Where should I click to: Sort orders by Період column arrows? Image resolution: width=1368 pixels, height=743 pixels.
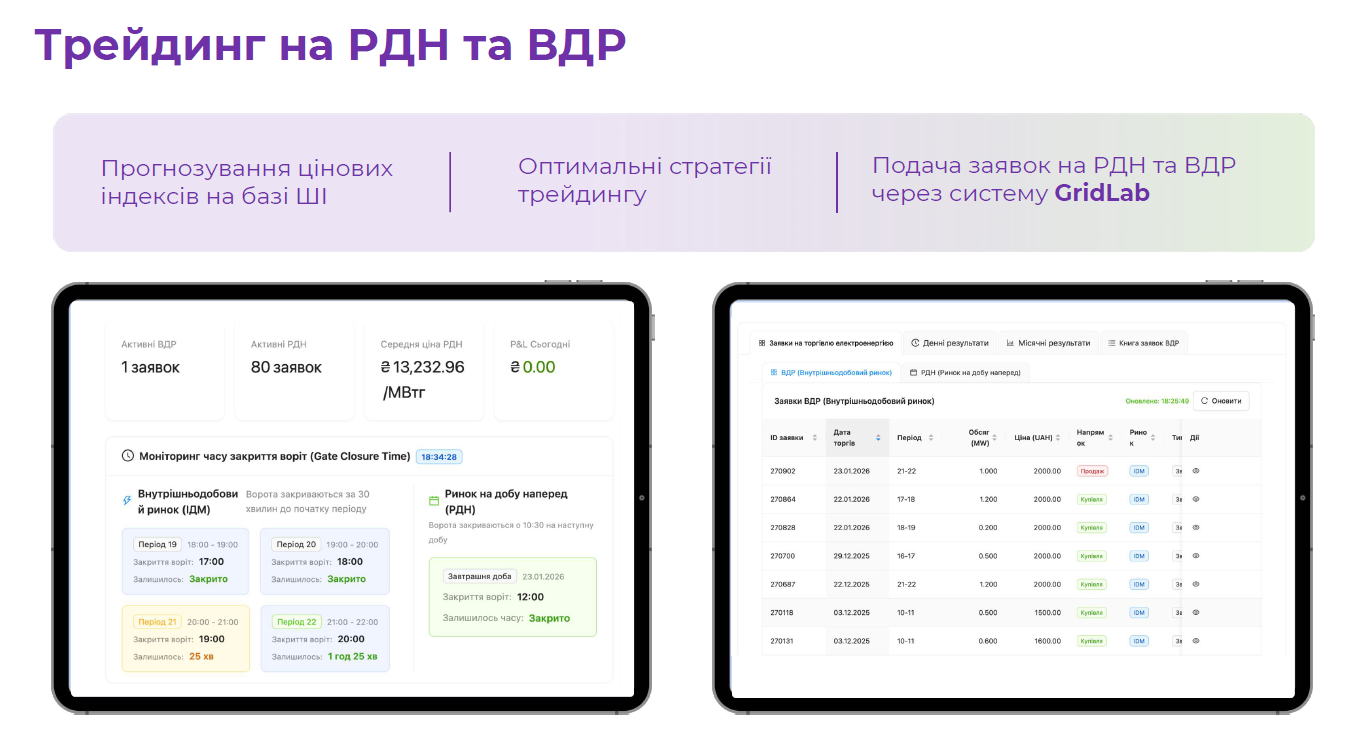[931, 438]
